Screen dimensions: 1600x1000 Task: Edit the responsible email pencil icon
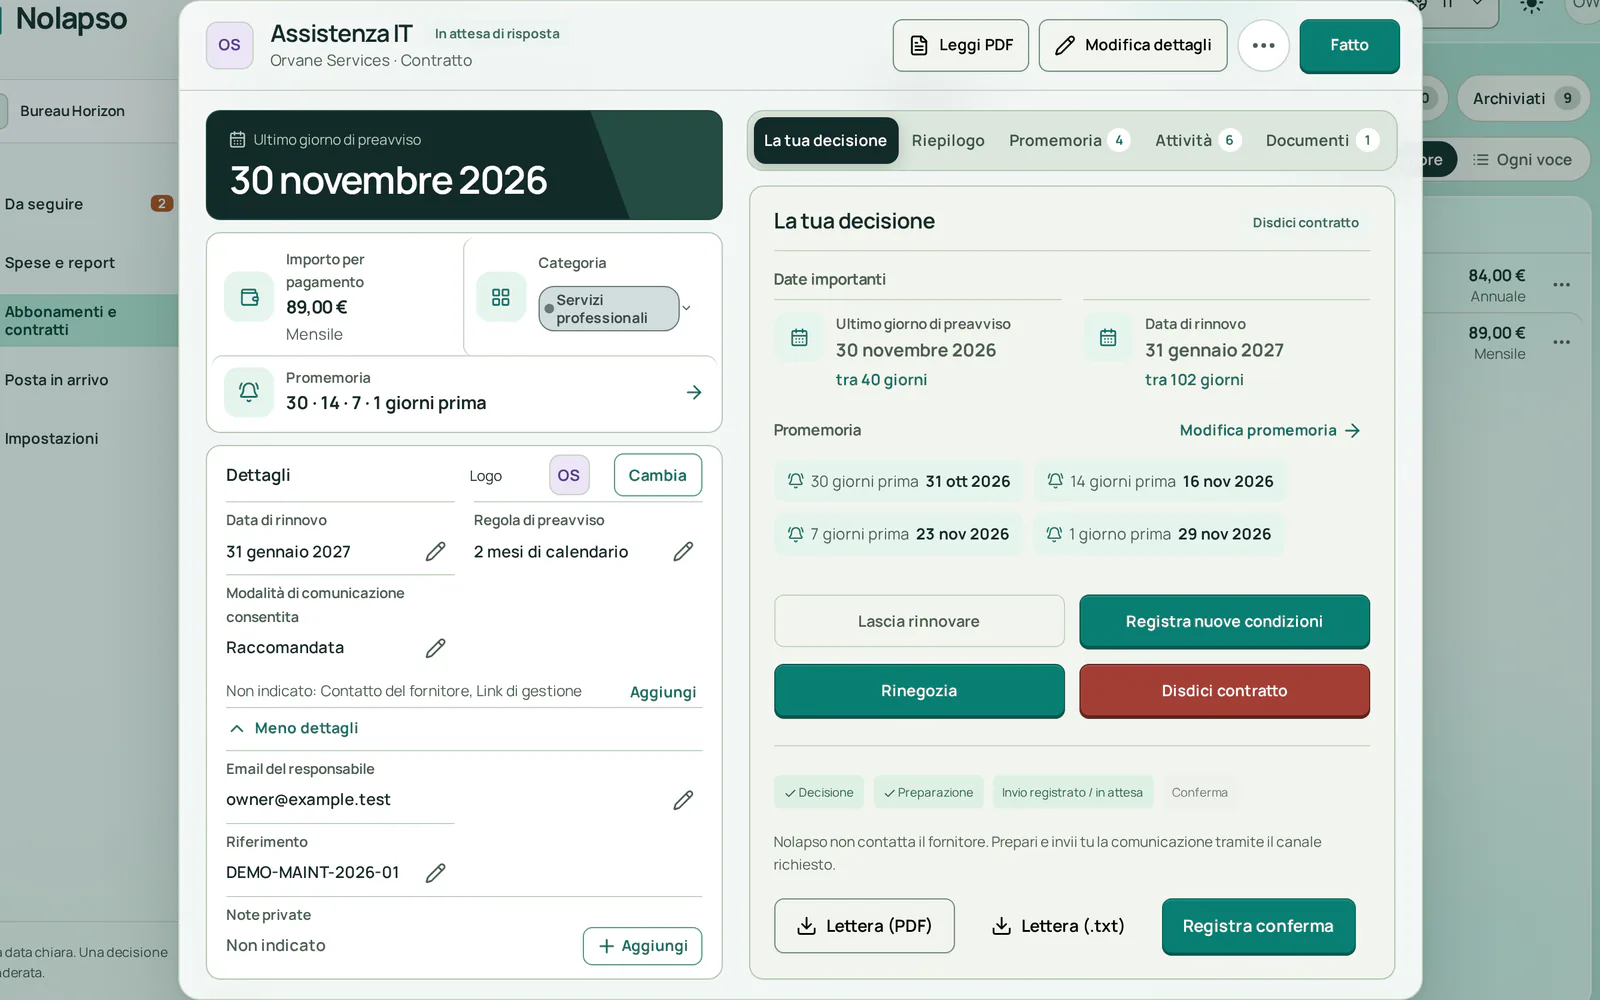tap(683, 800)
